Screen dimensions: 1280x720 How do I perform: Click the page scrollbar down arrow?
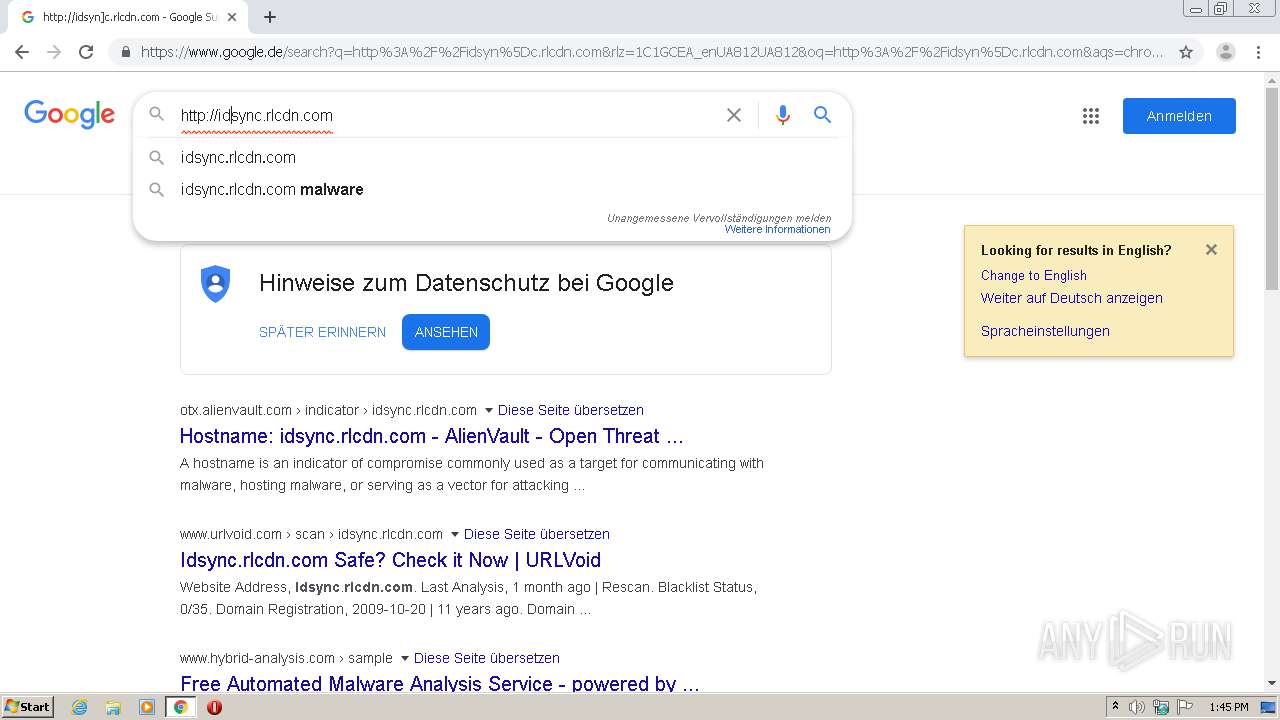tap(1271, 683)
